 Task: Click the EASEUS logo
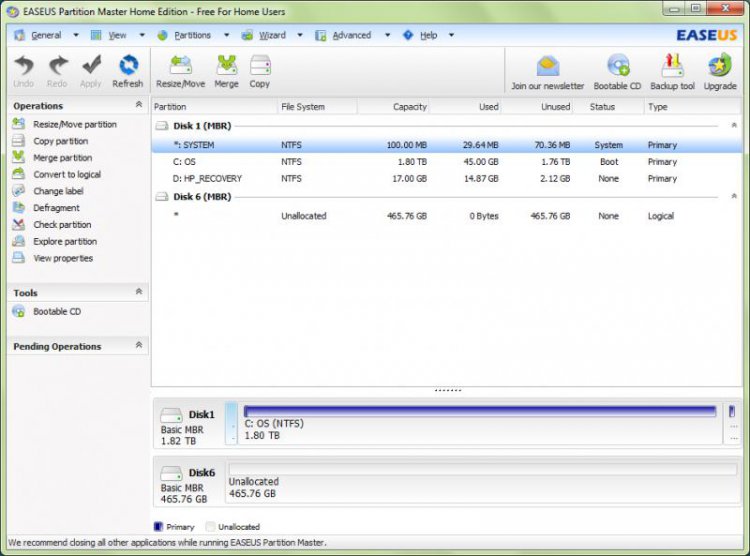706,35
